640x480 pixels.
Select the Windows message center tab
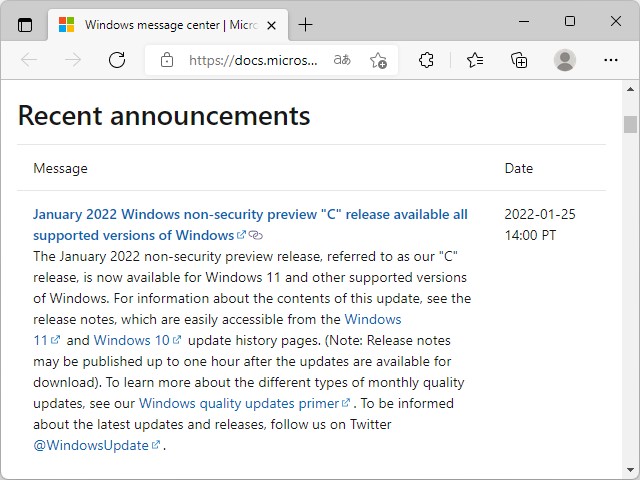click(168, 25)
